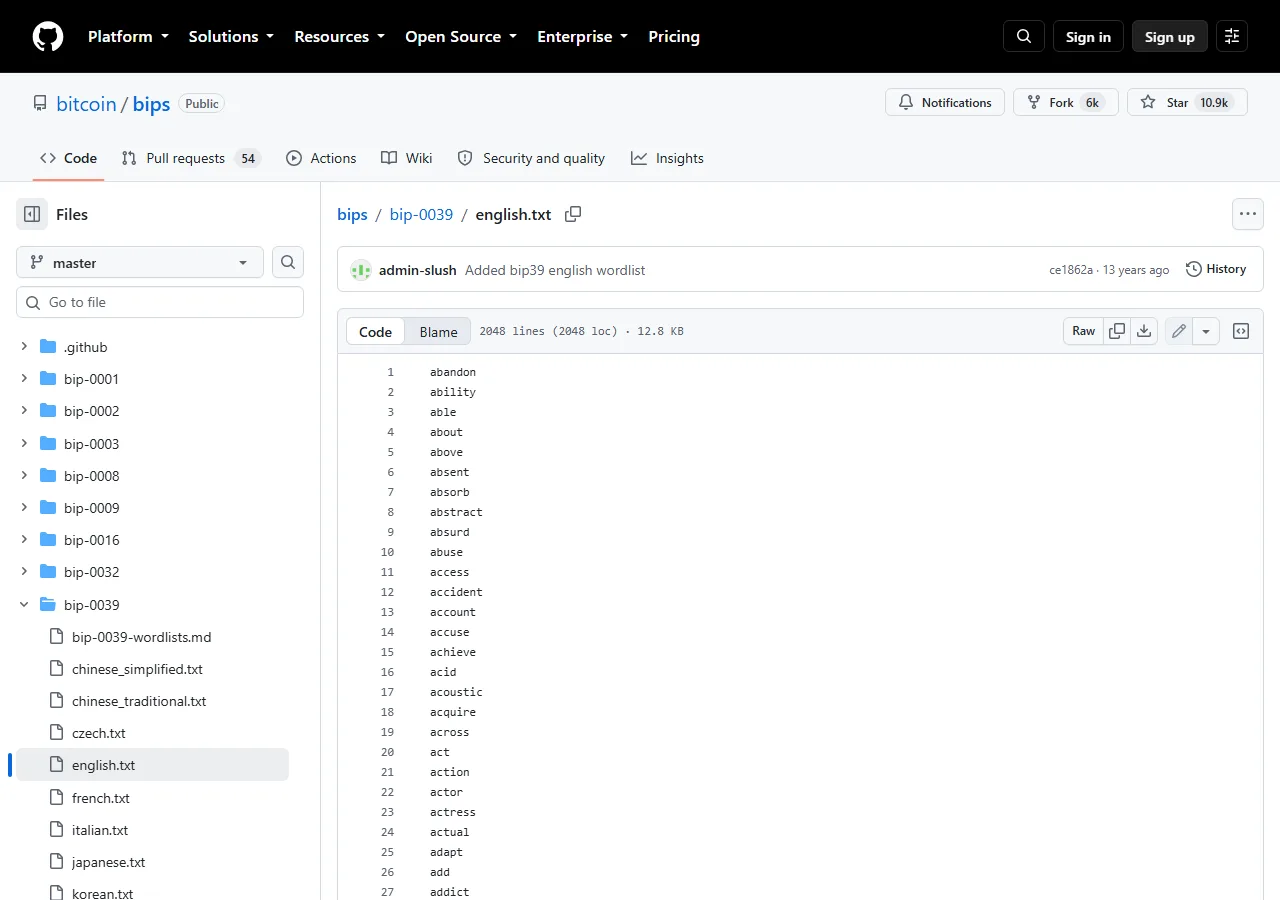Open the Code repository tab
The height and width of the screenshot is (900, 1280).
[68, 158]
